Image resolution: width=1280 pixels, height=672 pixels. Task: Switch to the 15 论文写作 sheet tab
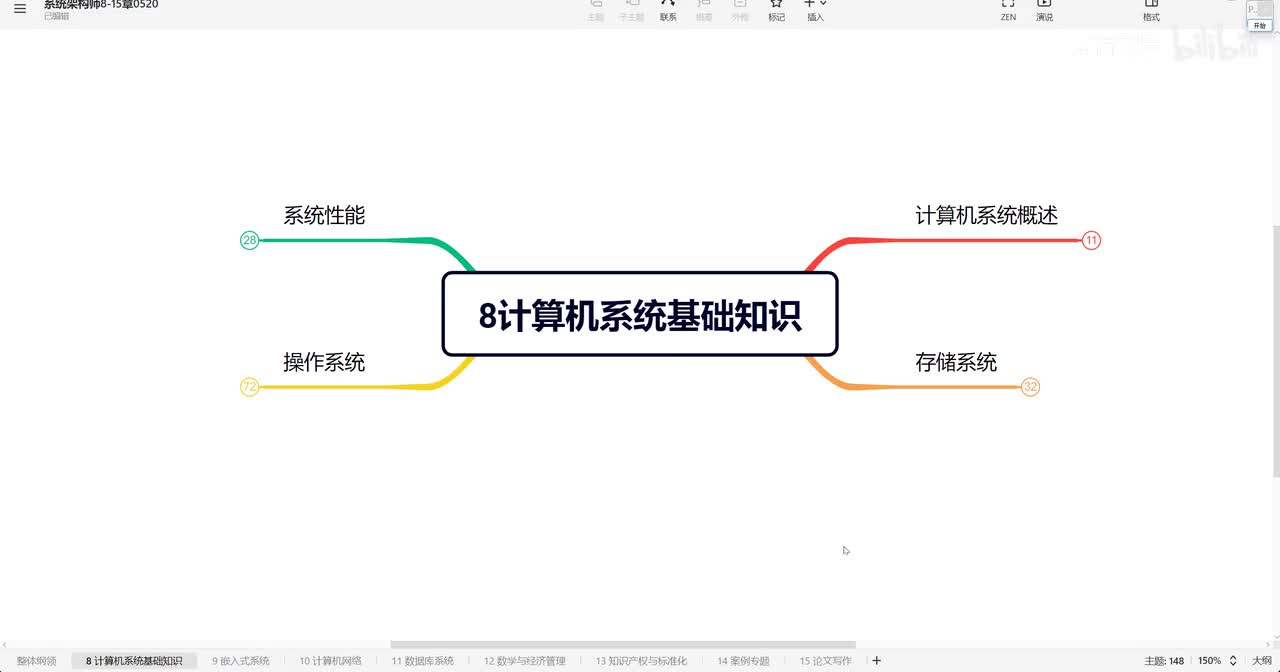pos(826,661)
